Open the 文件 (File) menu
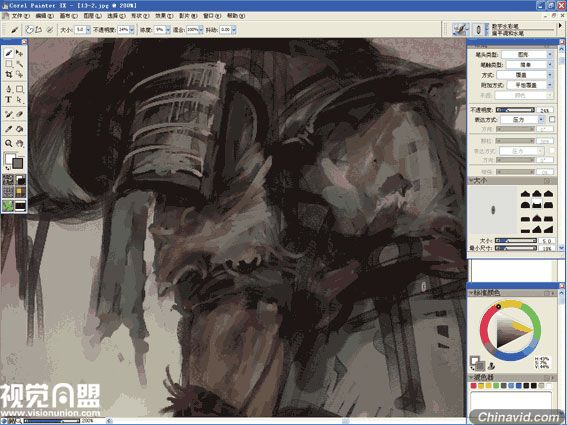The image size is (567, 425). click(x=21, y=16)
